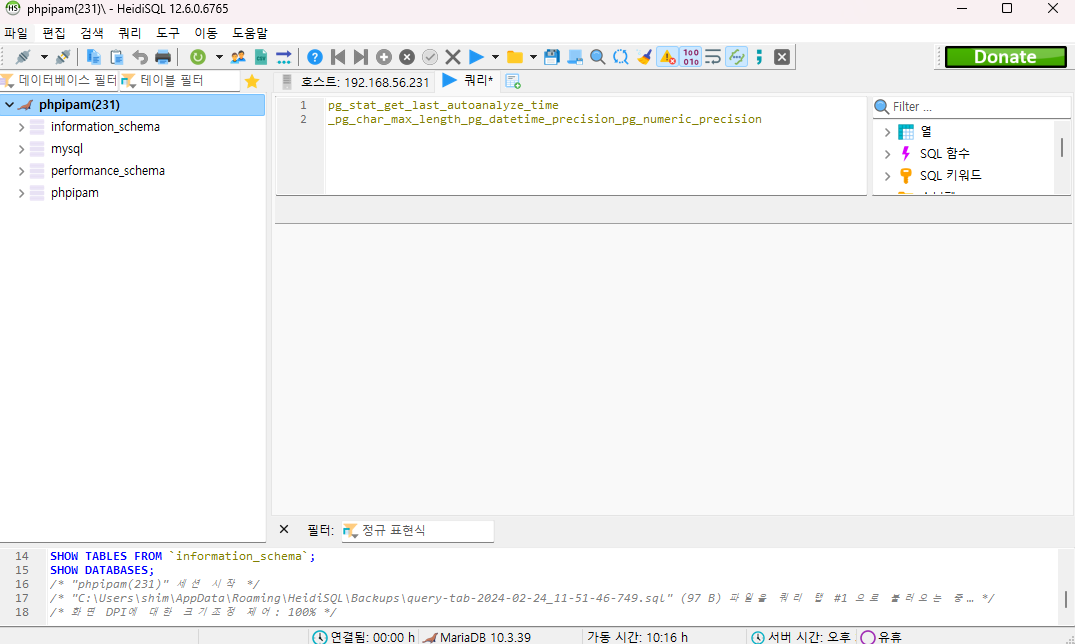
Task: Open the 파일 menu
Action: click(x=16, y=33)
